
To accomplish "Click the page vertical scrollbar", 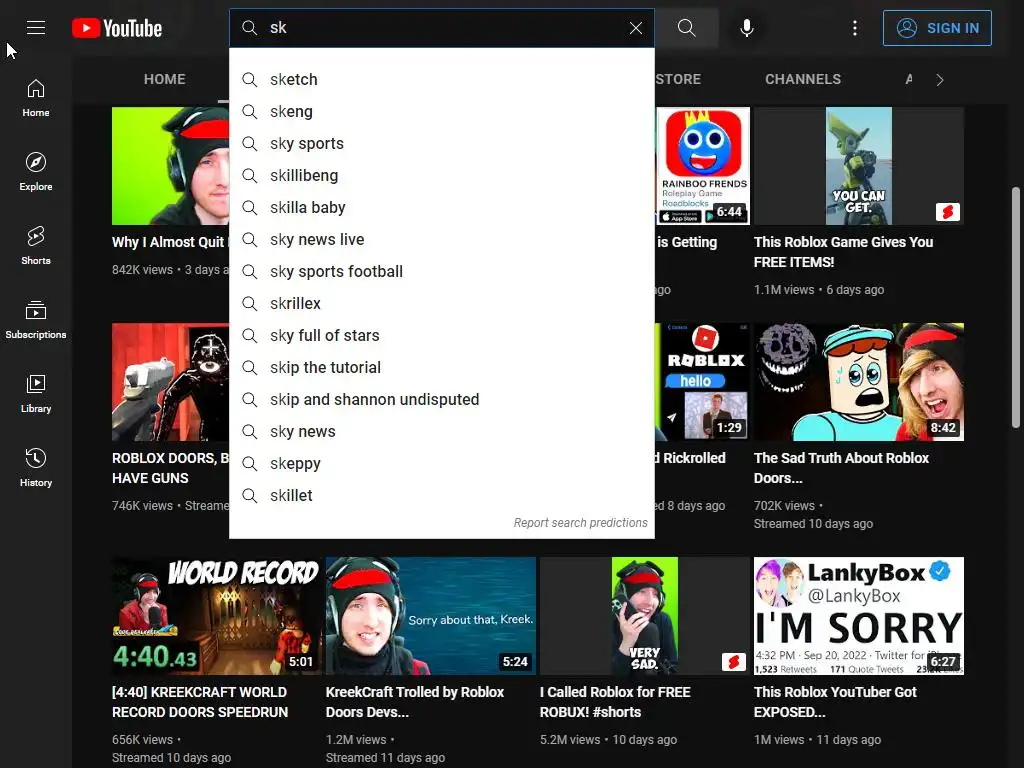I will click(1016, 307).
